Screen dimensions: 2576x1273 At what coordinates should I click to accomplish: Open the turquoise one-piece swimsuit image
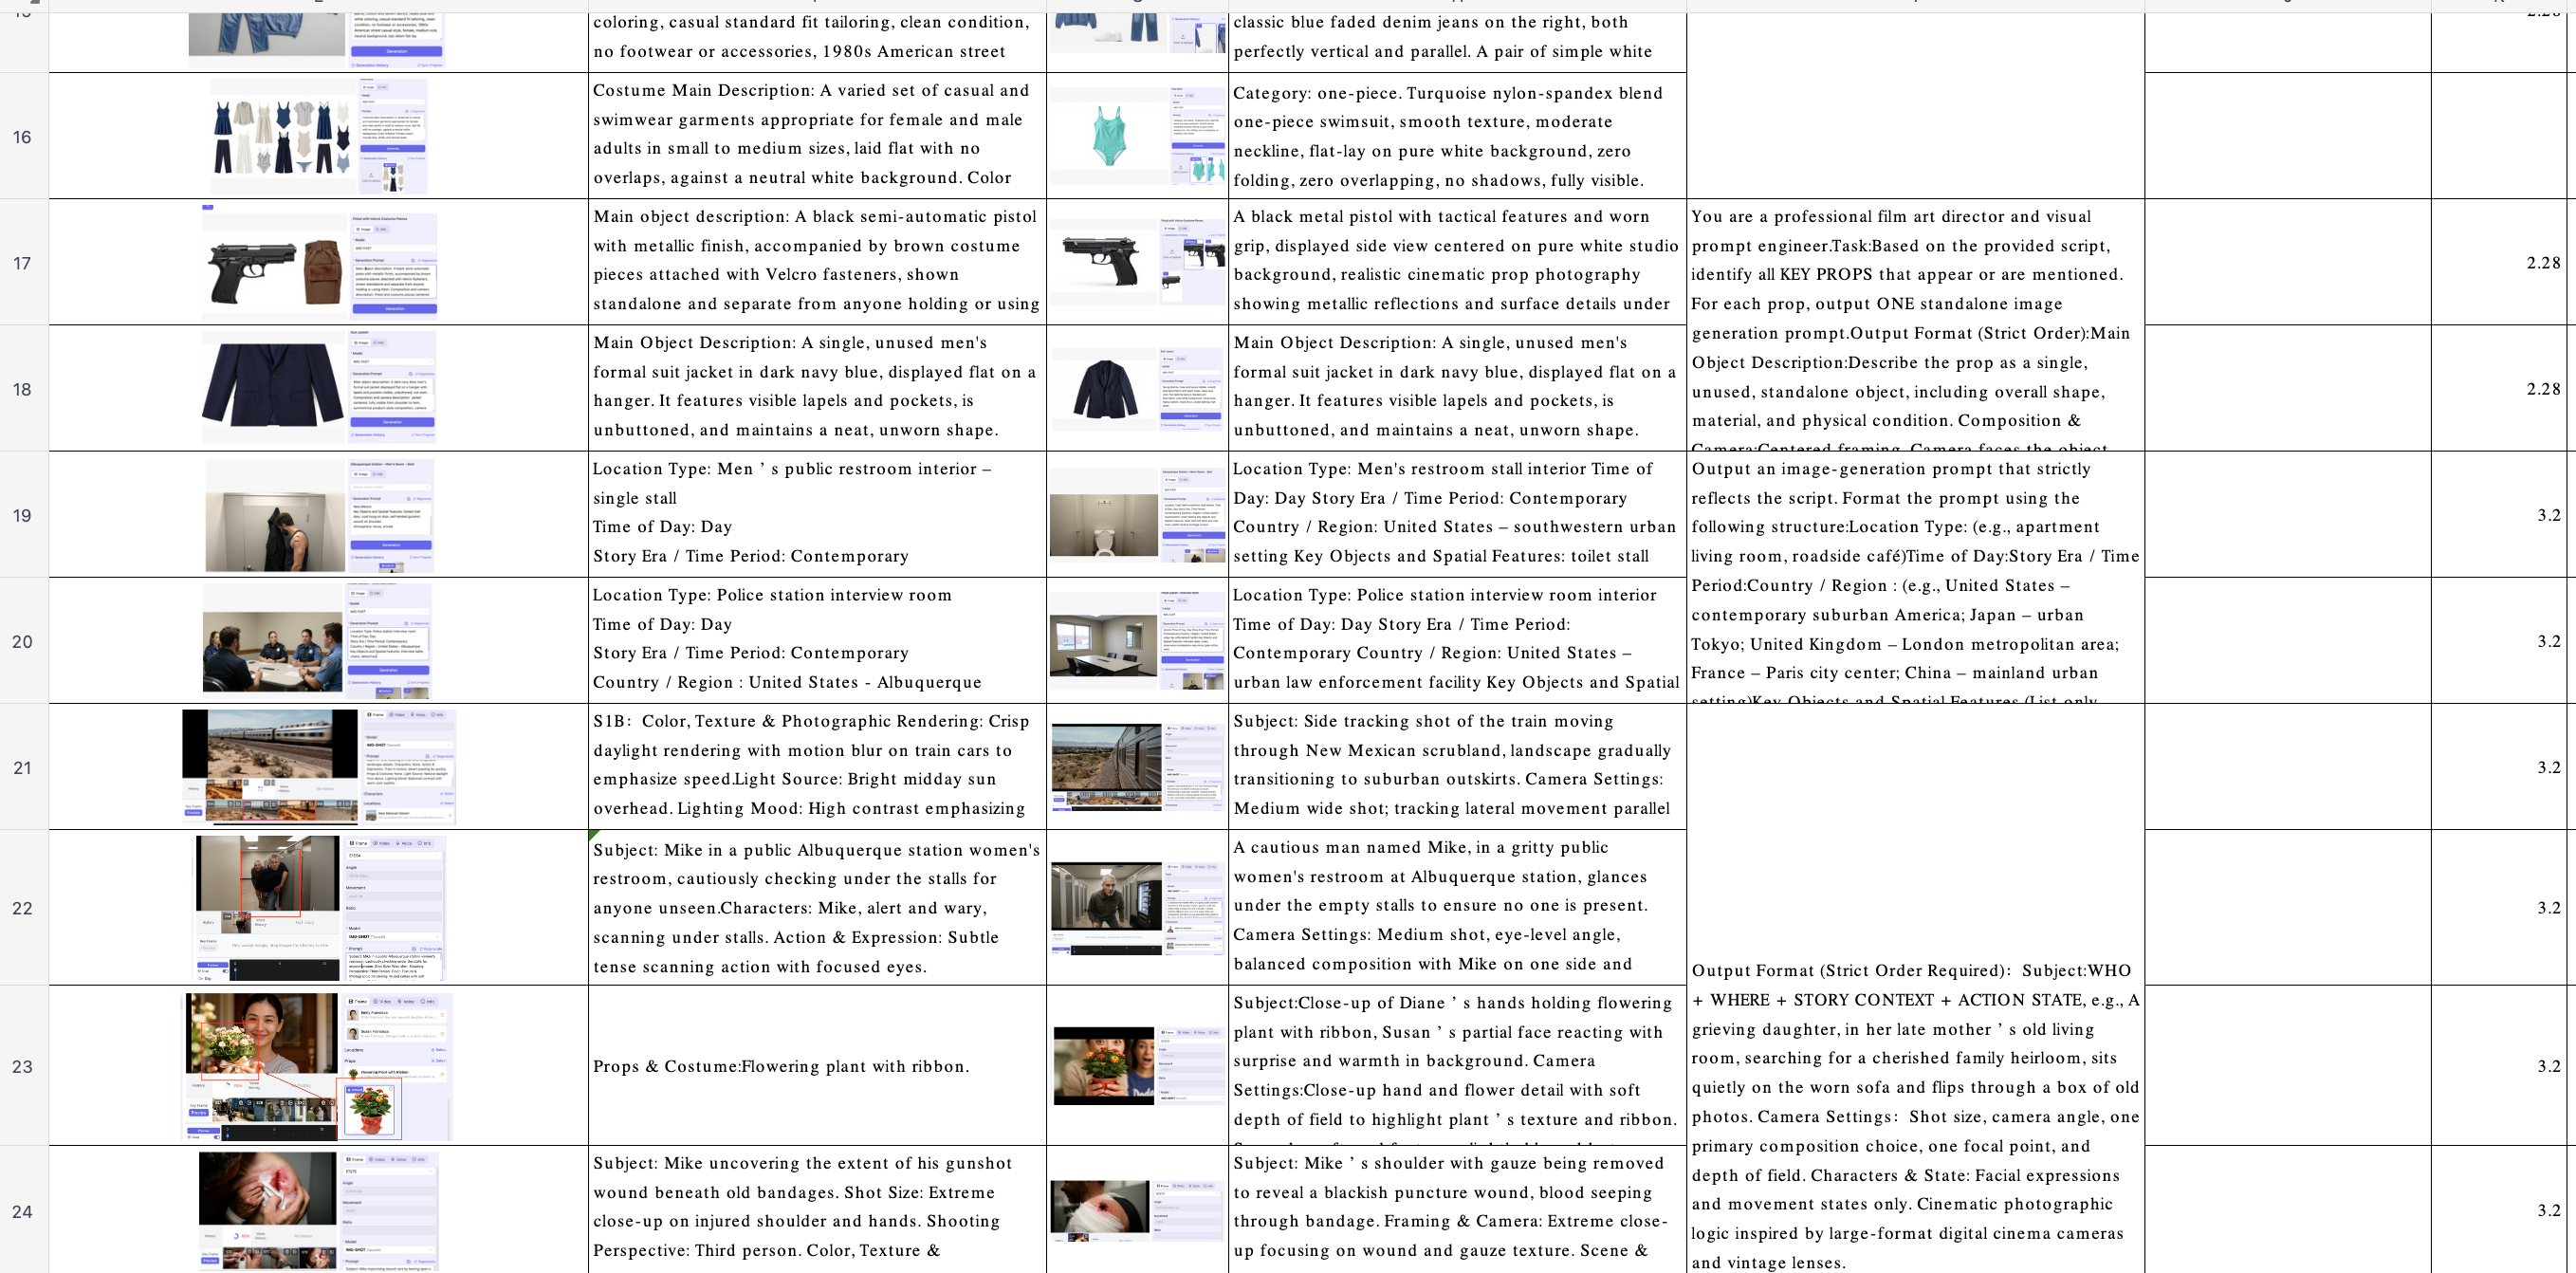coord(1138,136)
